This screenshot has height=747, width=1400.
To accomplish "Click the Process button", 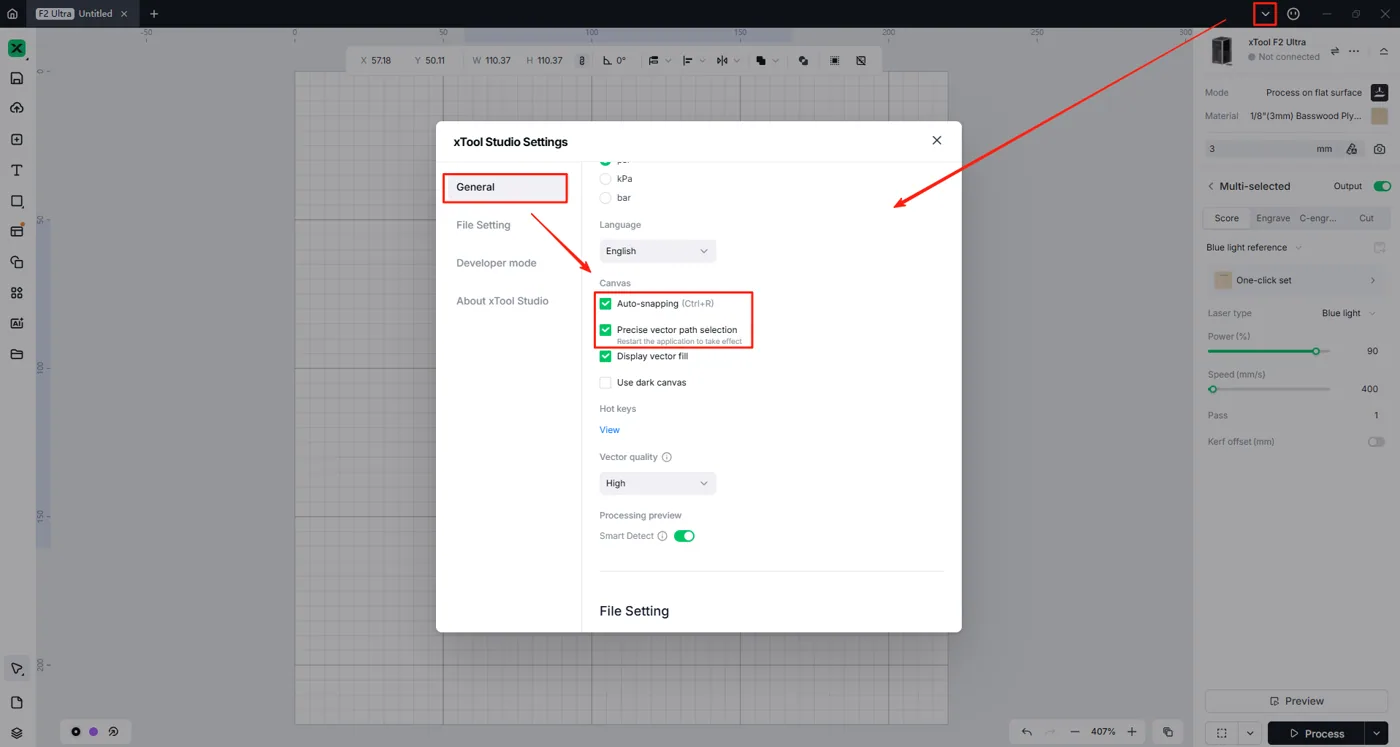I will (1316, 733).
